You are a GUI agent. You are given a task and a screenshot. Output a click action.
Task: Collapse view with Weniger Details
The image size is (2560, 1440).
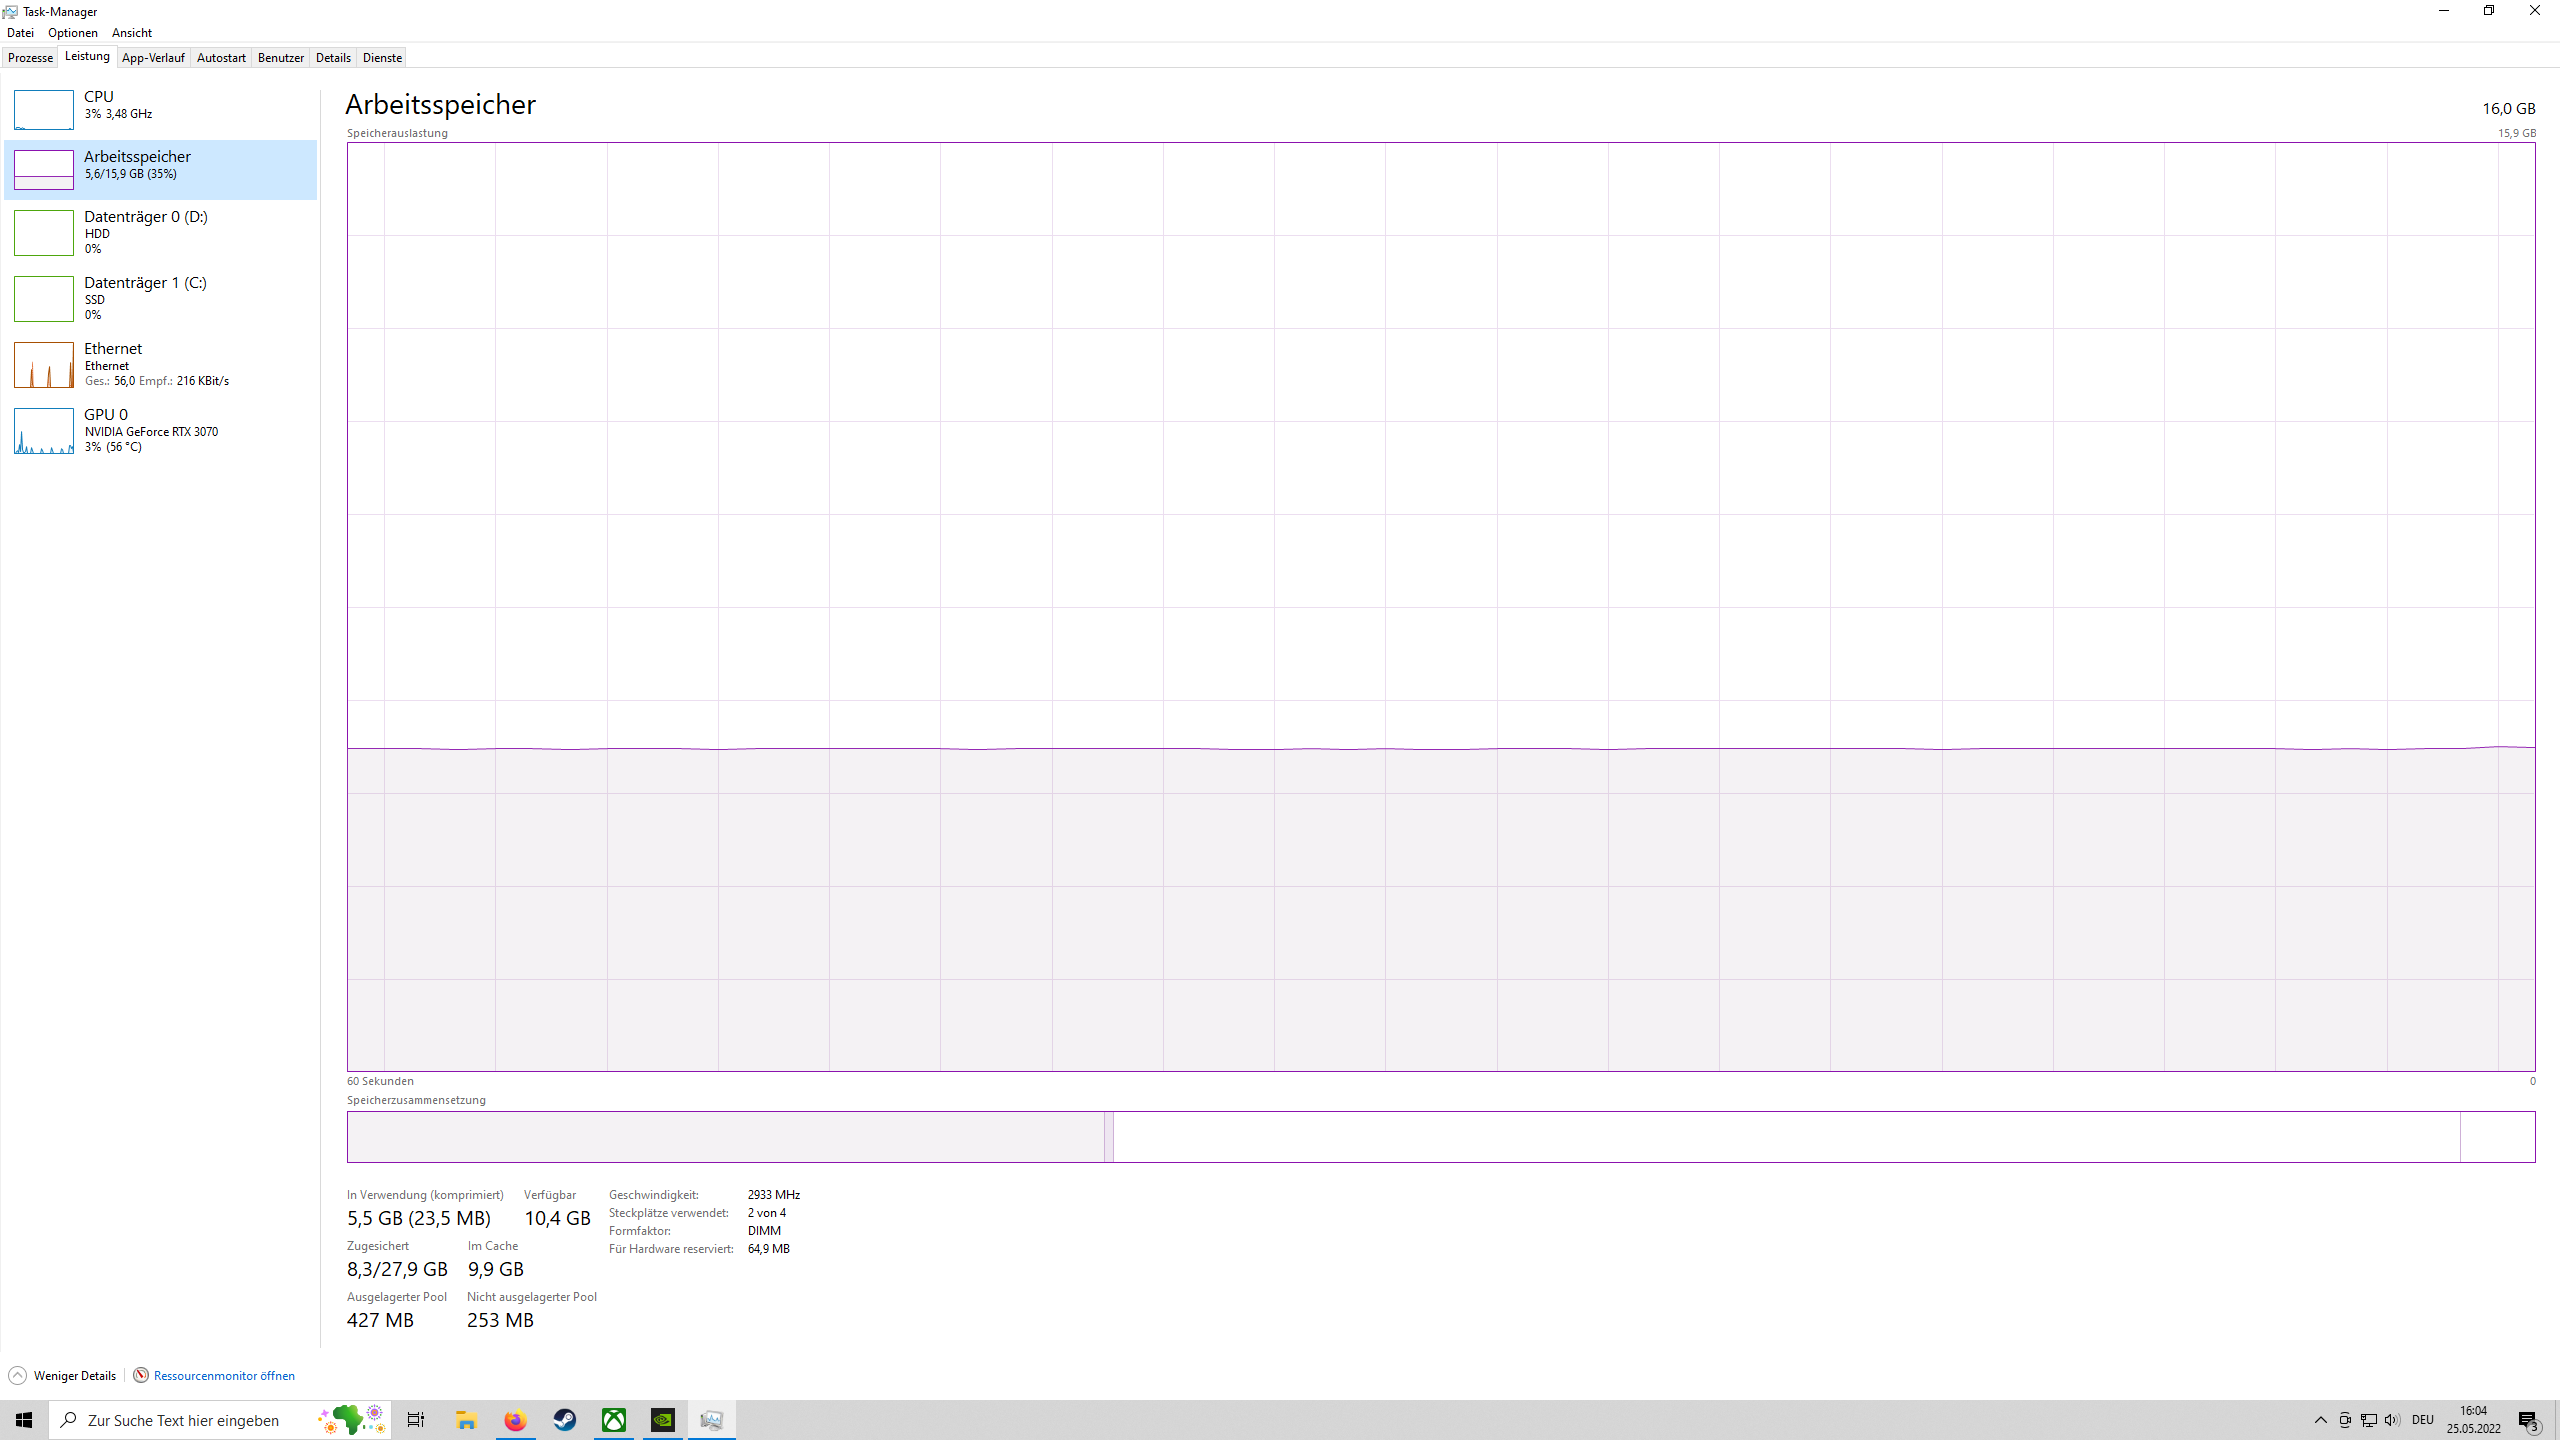(x=62, y=1376)
